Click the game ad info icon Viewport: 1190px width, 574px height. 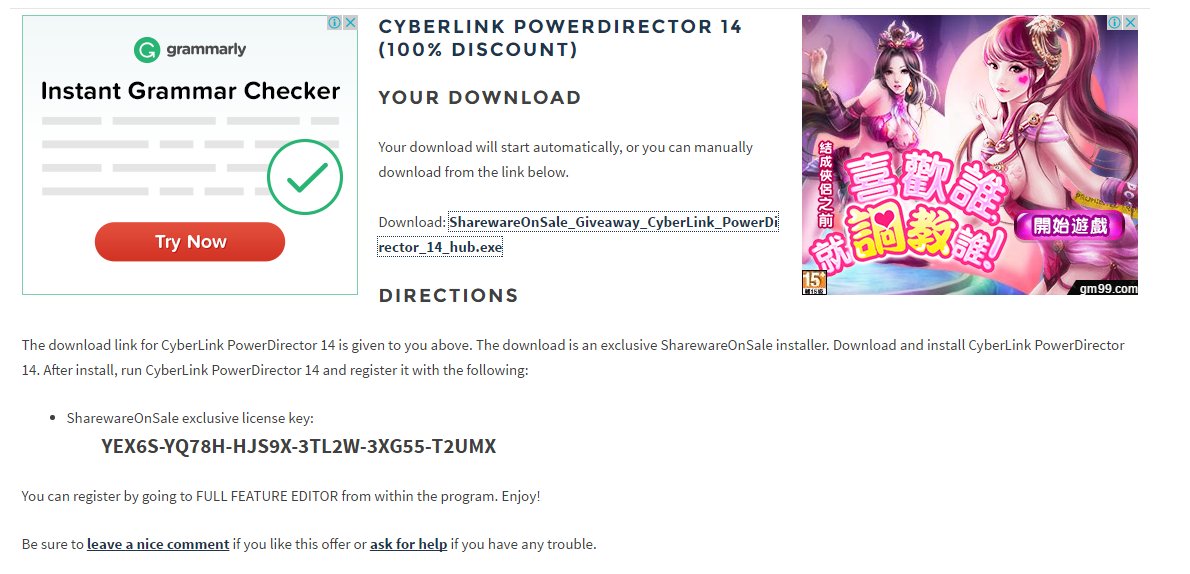1115,23
